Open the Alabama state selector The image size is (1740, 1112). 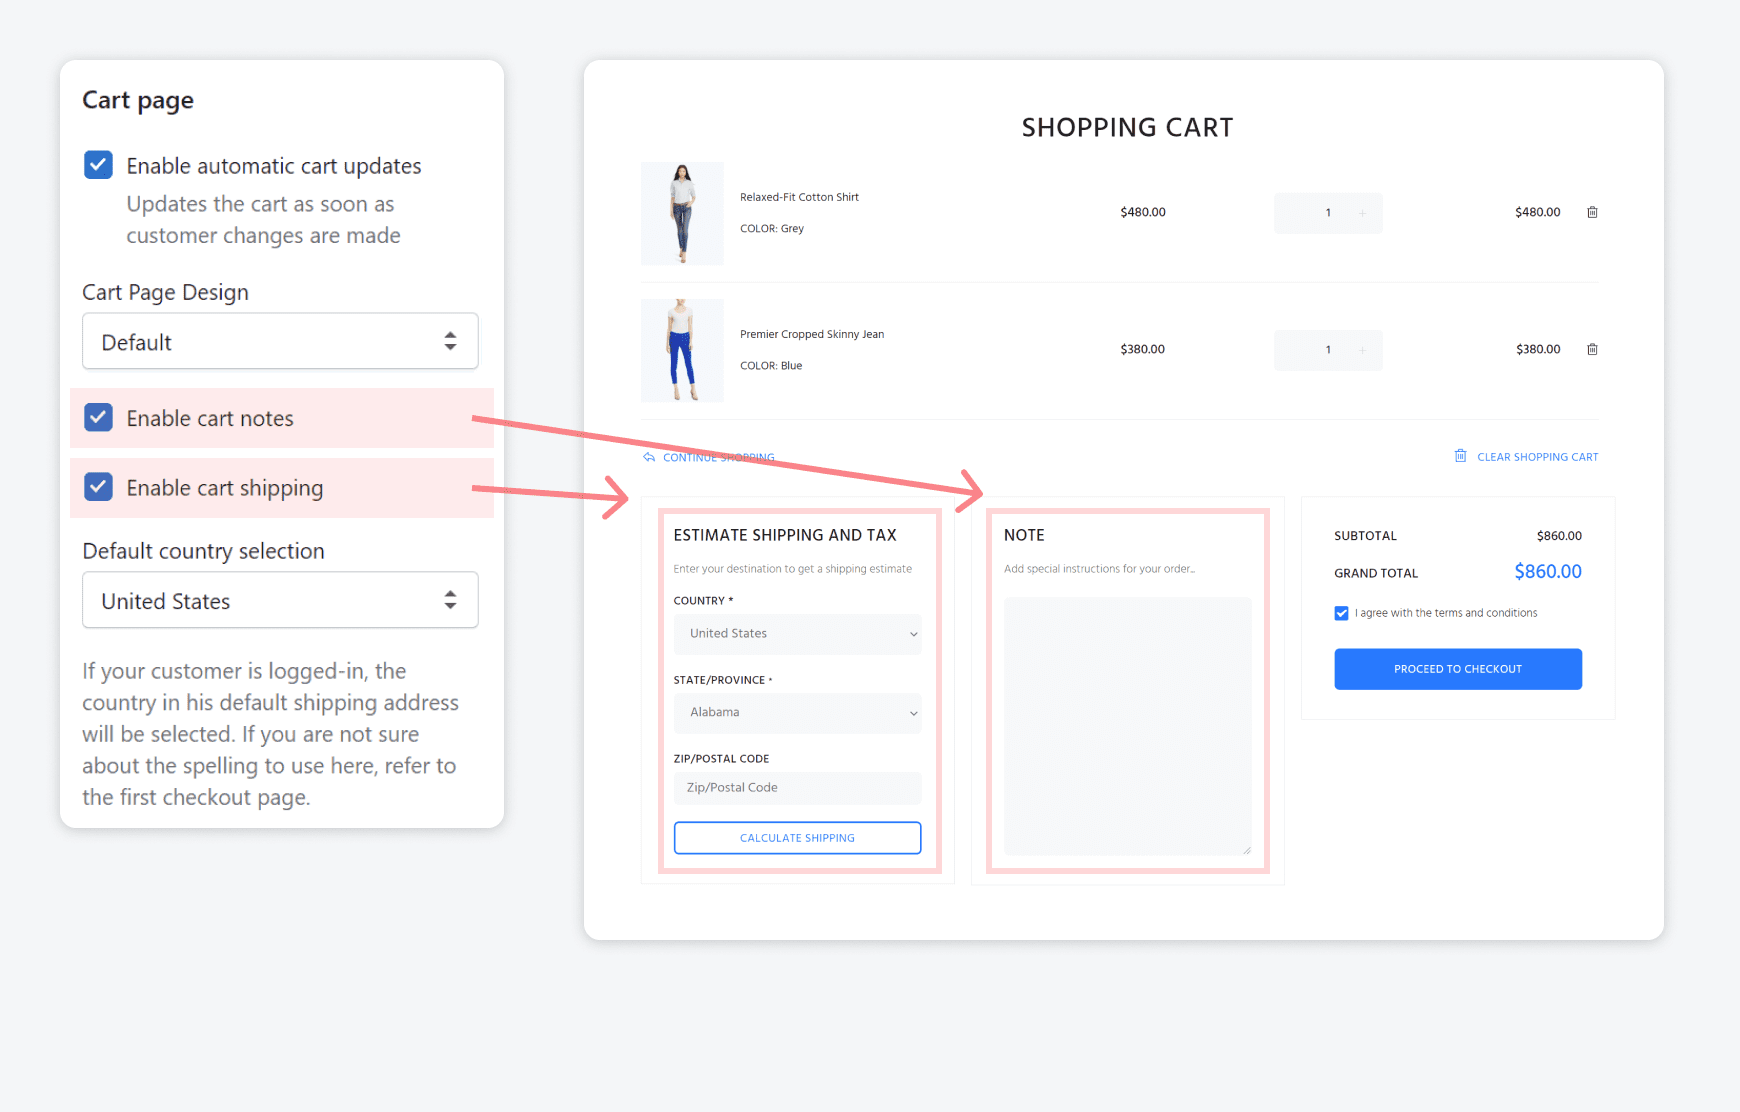tap(797, 713)
